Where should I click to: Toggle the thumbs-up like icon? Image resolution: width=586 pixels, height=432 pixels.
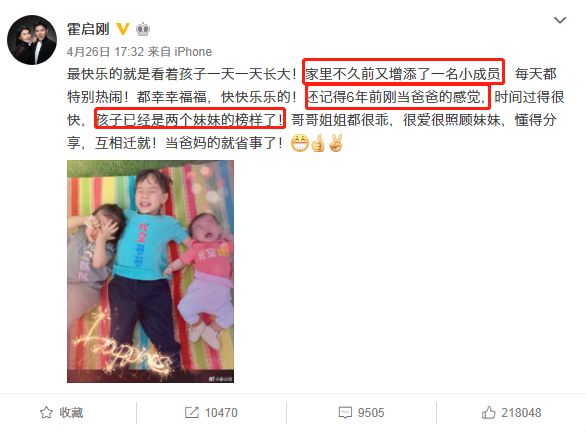488,413
